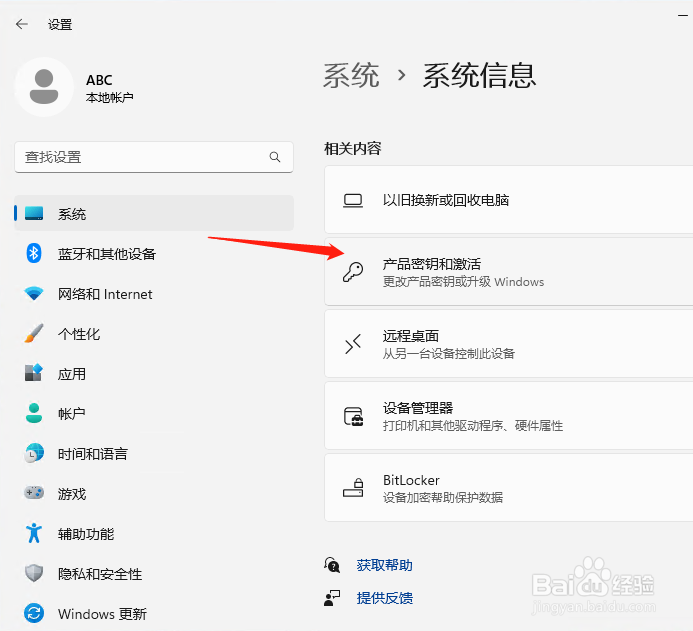Click the ABC user avatar picture
This screenshot has width=693, height=631.
click(44, 87)
